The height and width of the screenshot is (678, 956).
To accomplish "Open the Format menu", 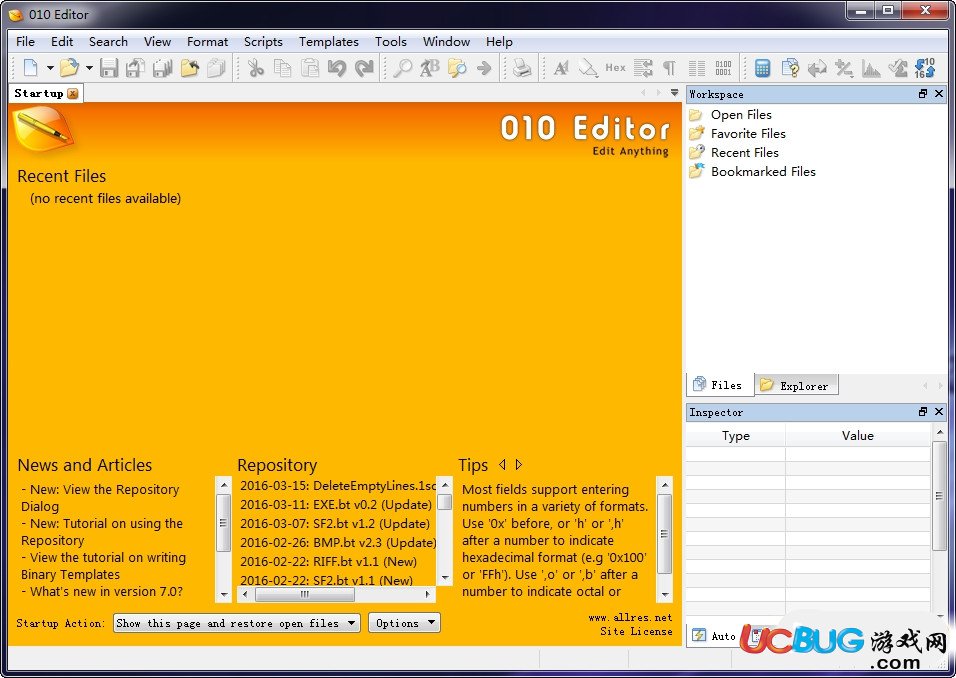I will coord(207,41).
